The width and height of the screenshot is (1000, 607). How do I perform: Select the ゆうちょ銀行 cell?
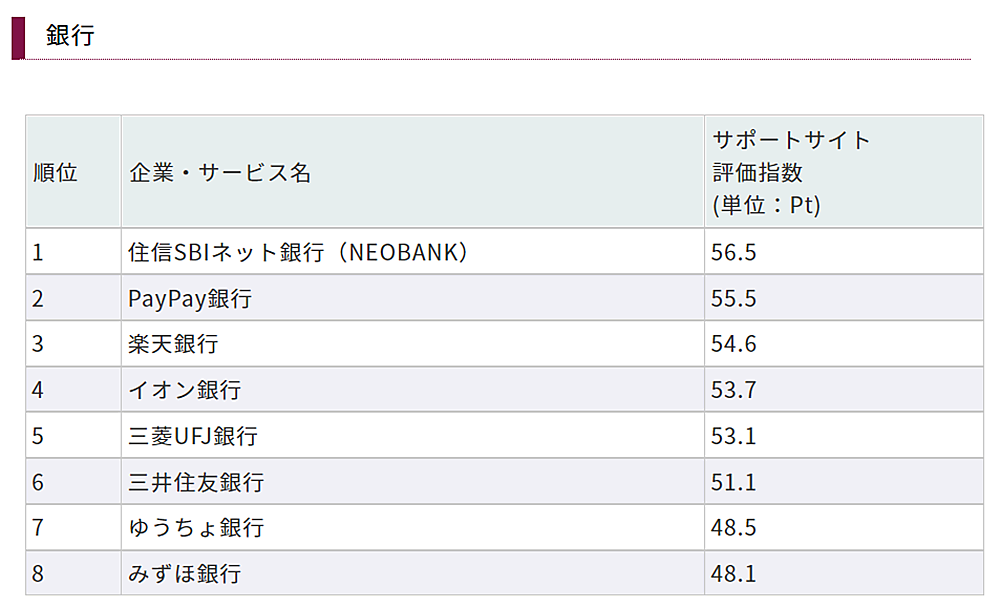(196, 528)
